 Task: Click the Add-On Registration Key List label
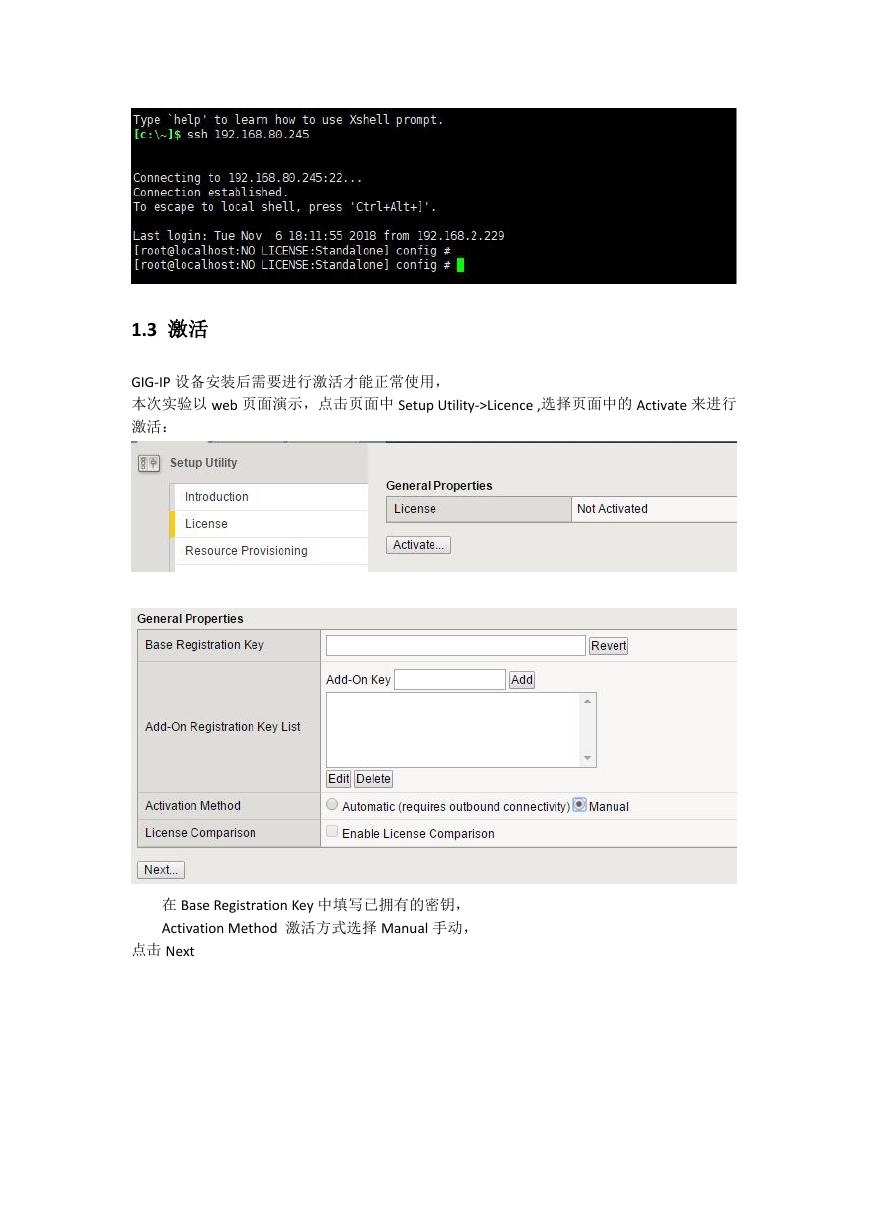(223, 727)
